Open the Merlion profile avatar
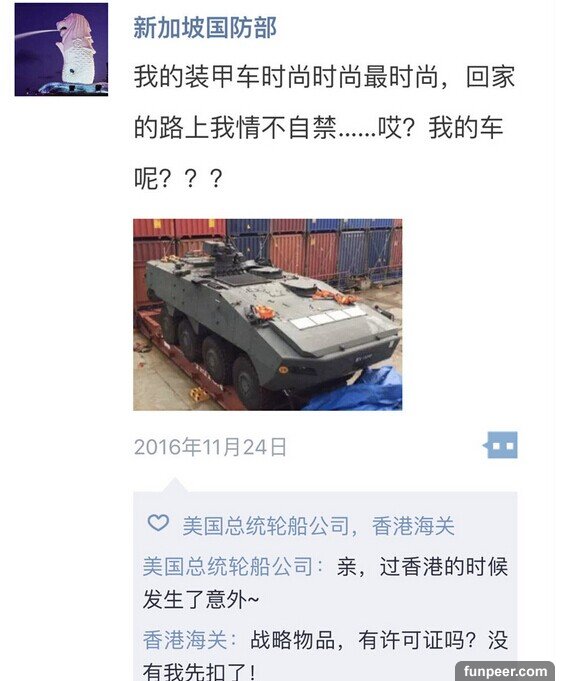This screenshot has height=681, width=575. [x=61, y=50]
